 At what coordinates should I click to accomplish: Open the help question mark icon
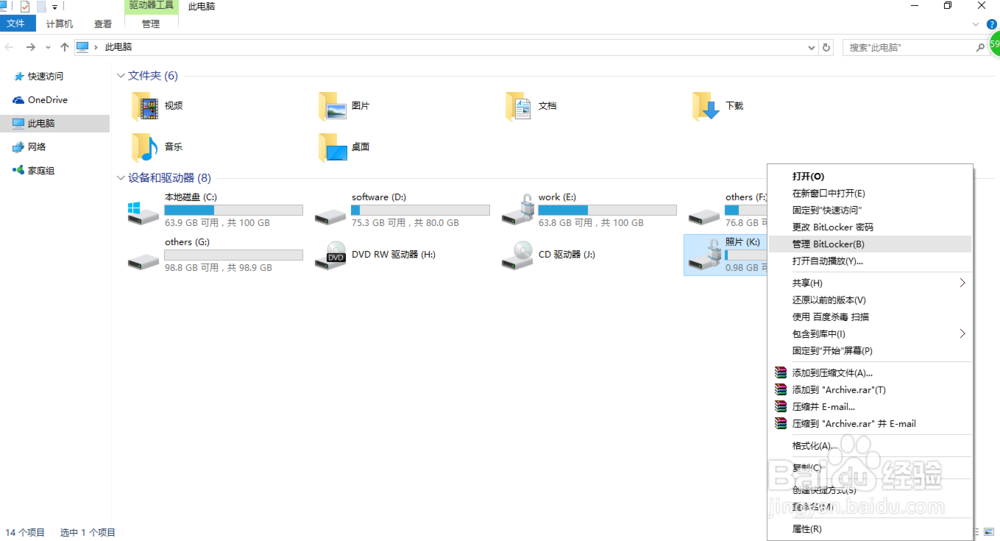[x=992, y=24]
